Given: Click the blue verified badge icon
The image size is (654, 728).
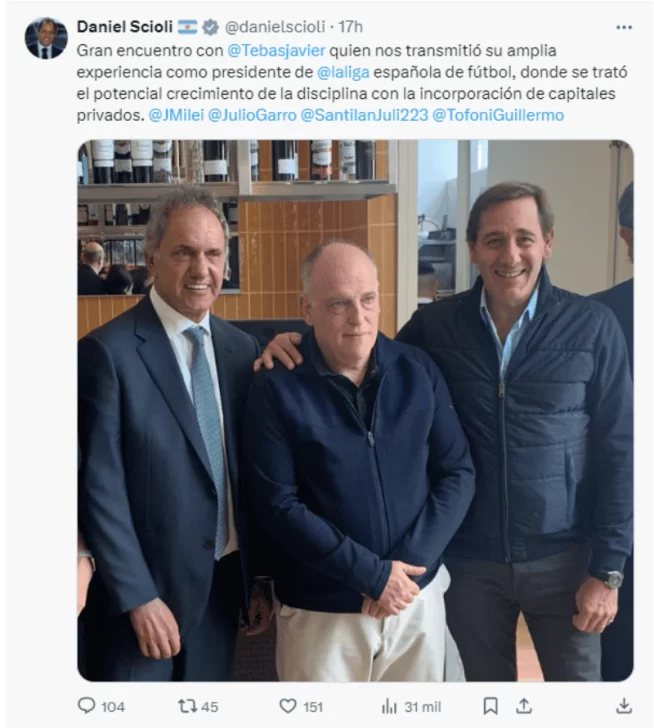Looking at the screenshot, I should click(210, 27).
